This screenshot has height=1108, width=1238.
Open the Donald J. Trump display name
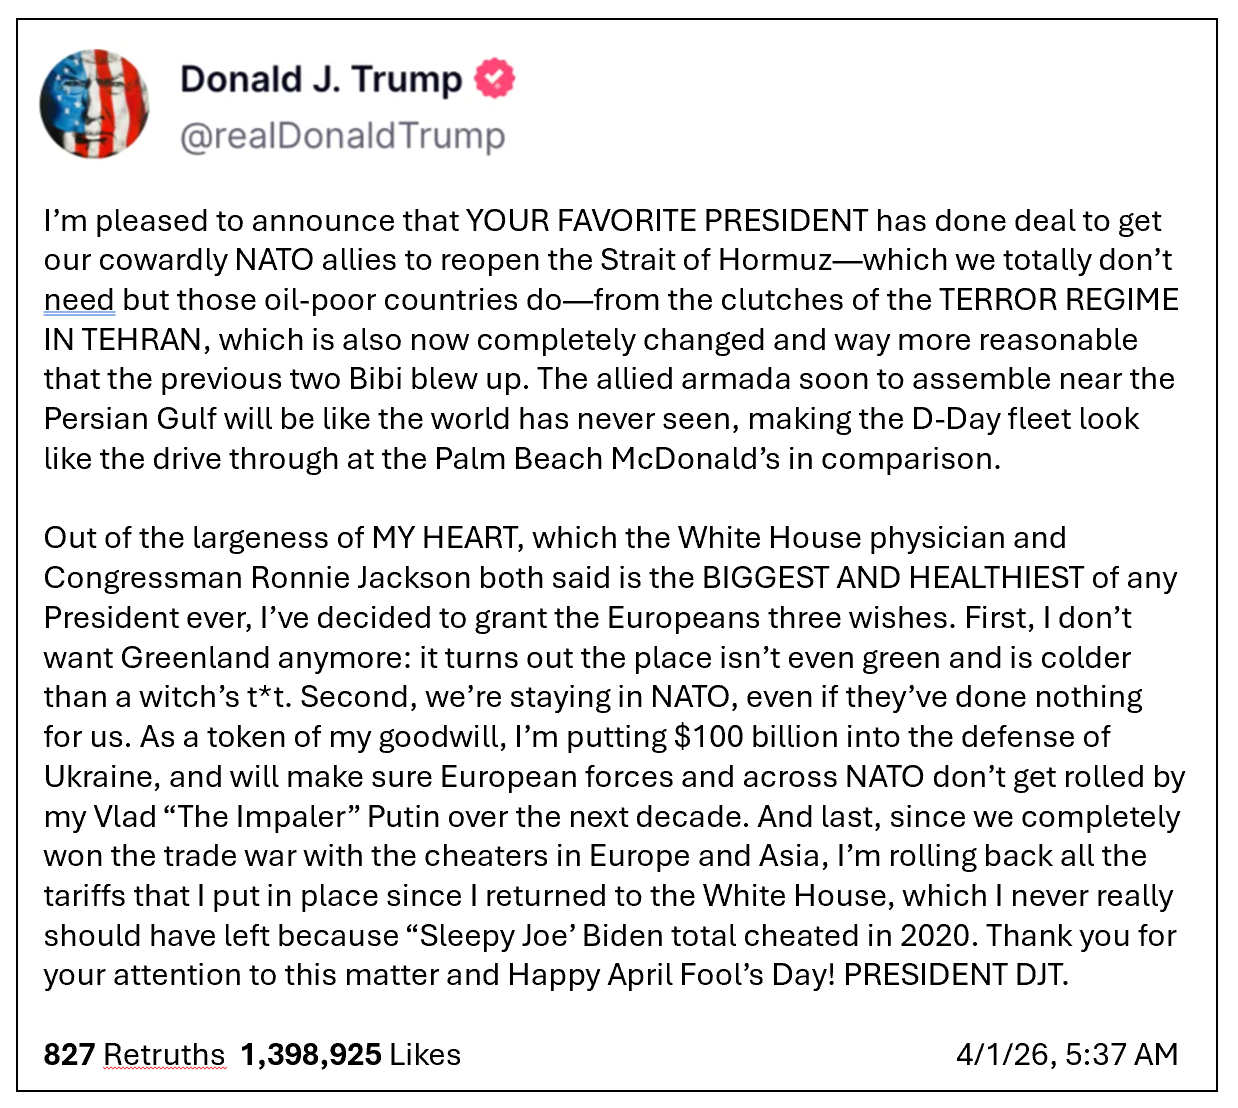pyautogui.click(x=321, y=79)
